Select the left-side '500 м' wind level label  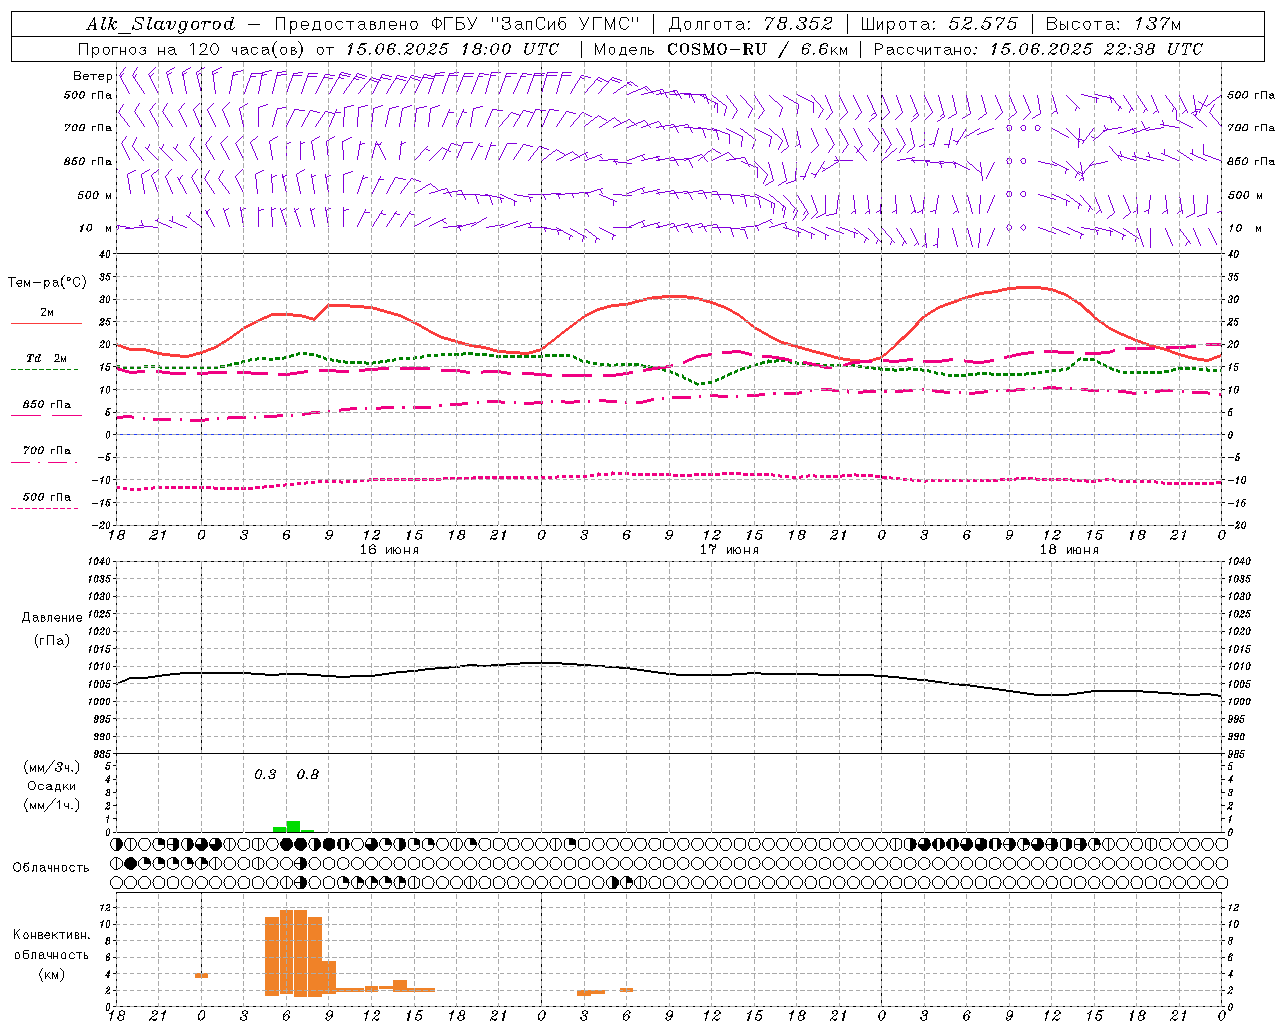coord(95,196)
